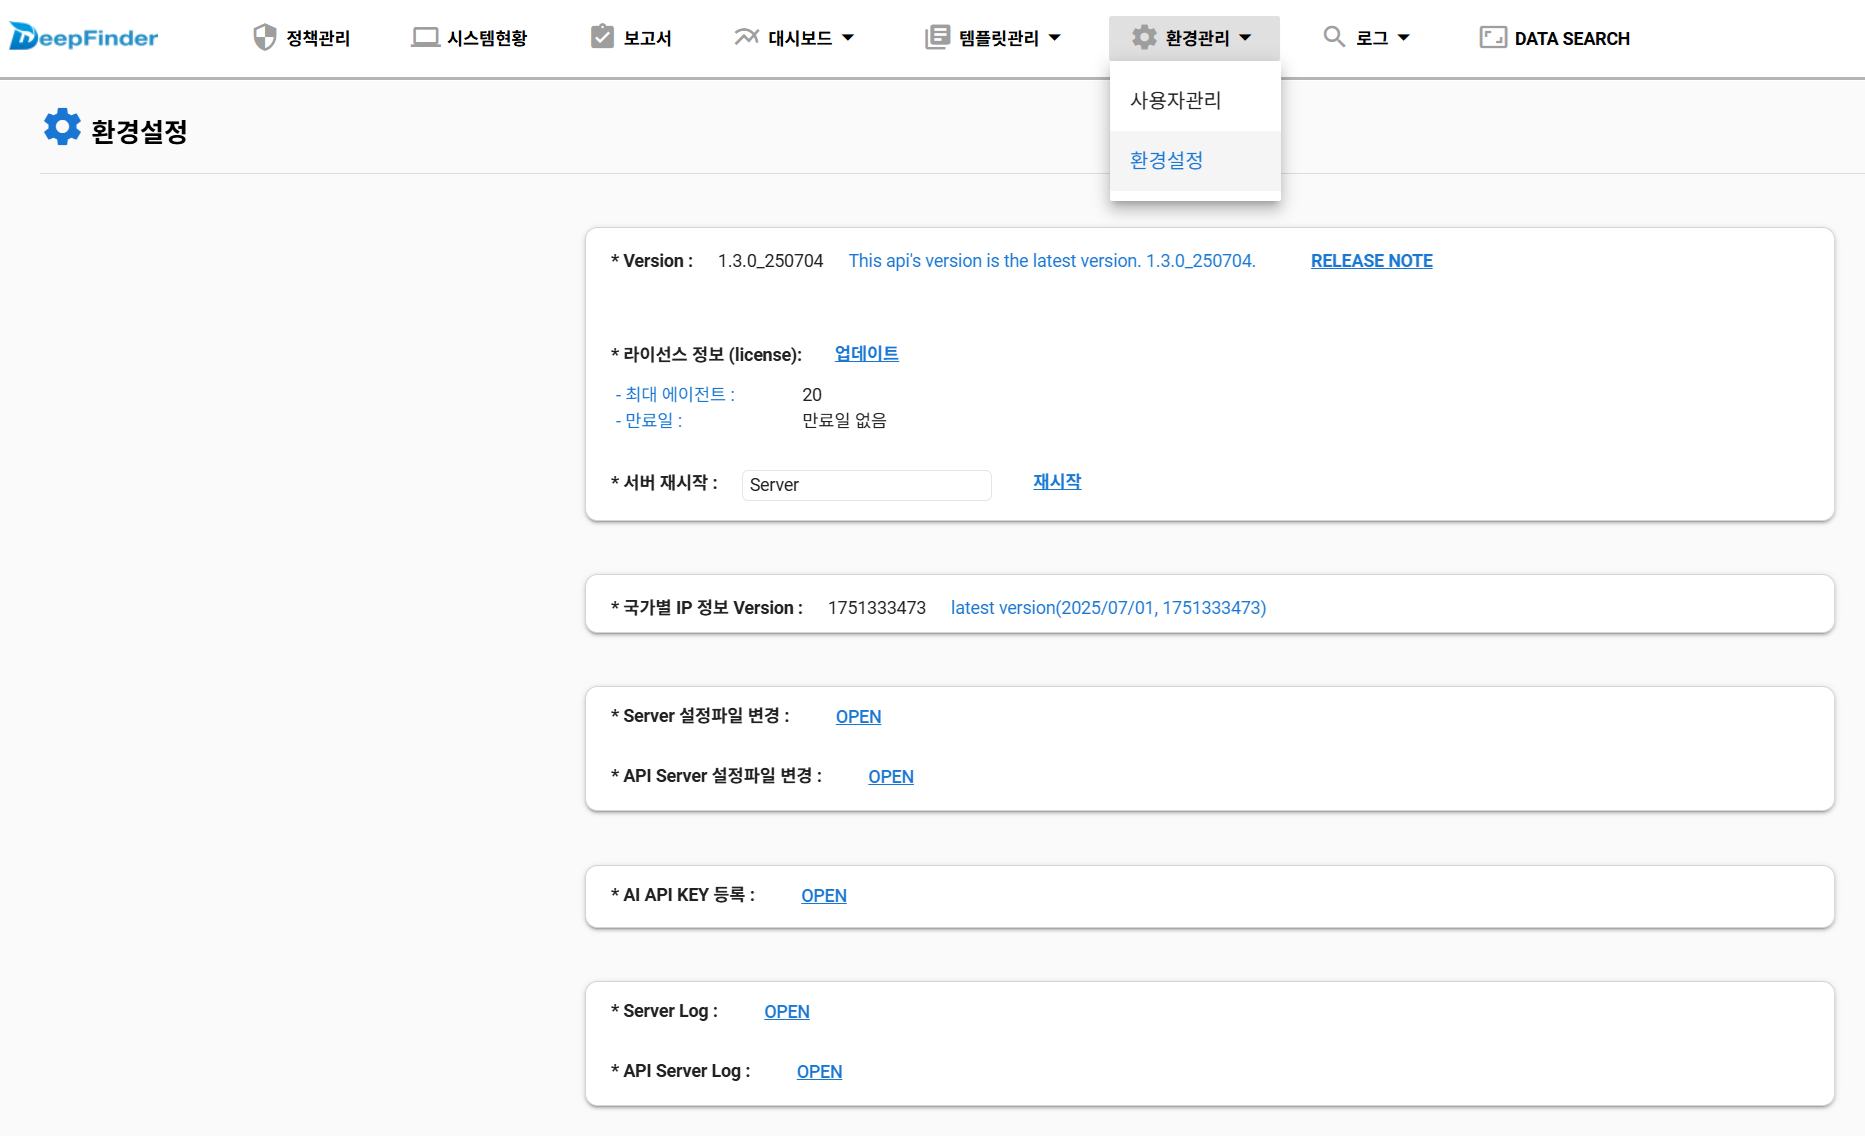Expand the 템플릿관리 dropdown arrow
The width and height of the screenshot is (1865, 1136).
(1054, 38)
